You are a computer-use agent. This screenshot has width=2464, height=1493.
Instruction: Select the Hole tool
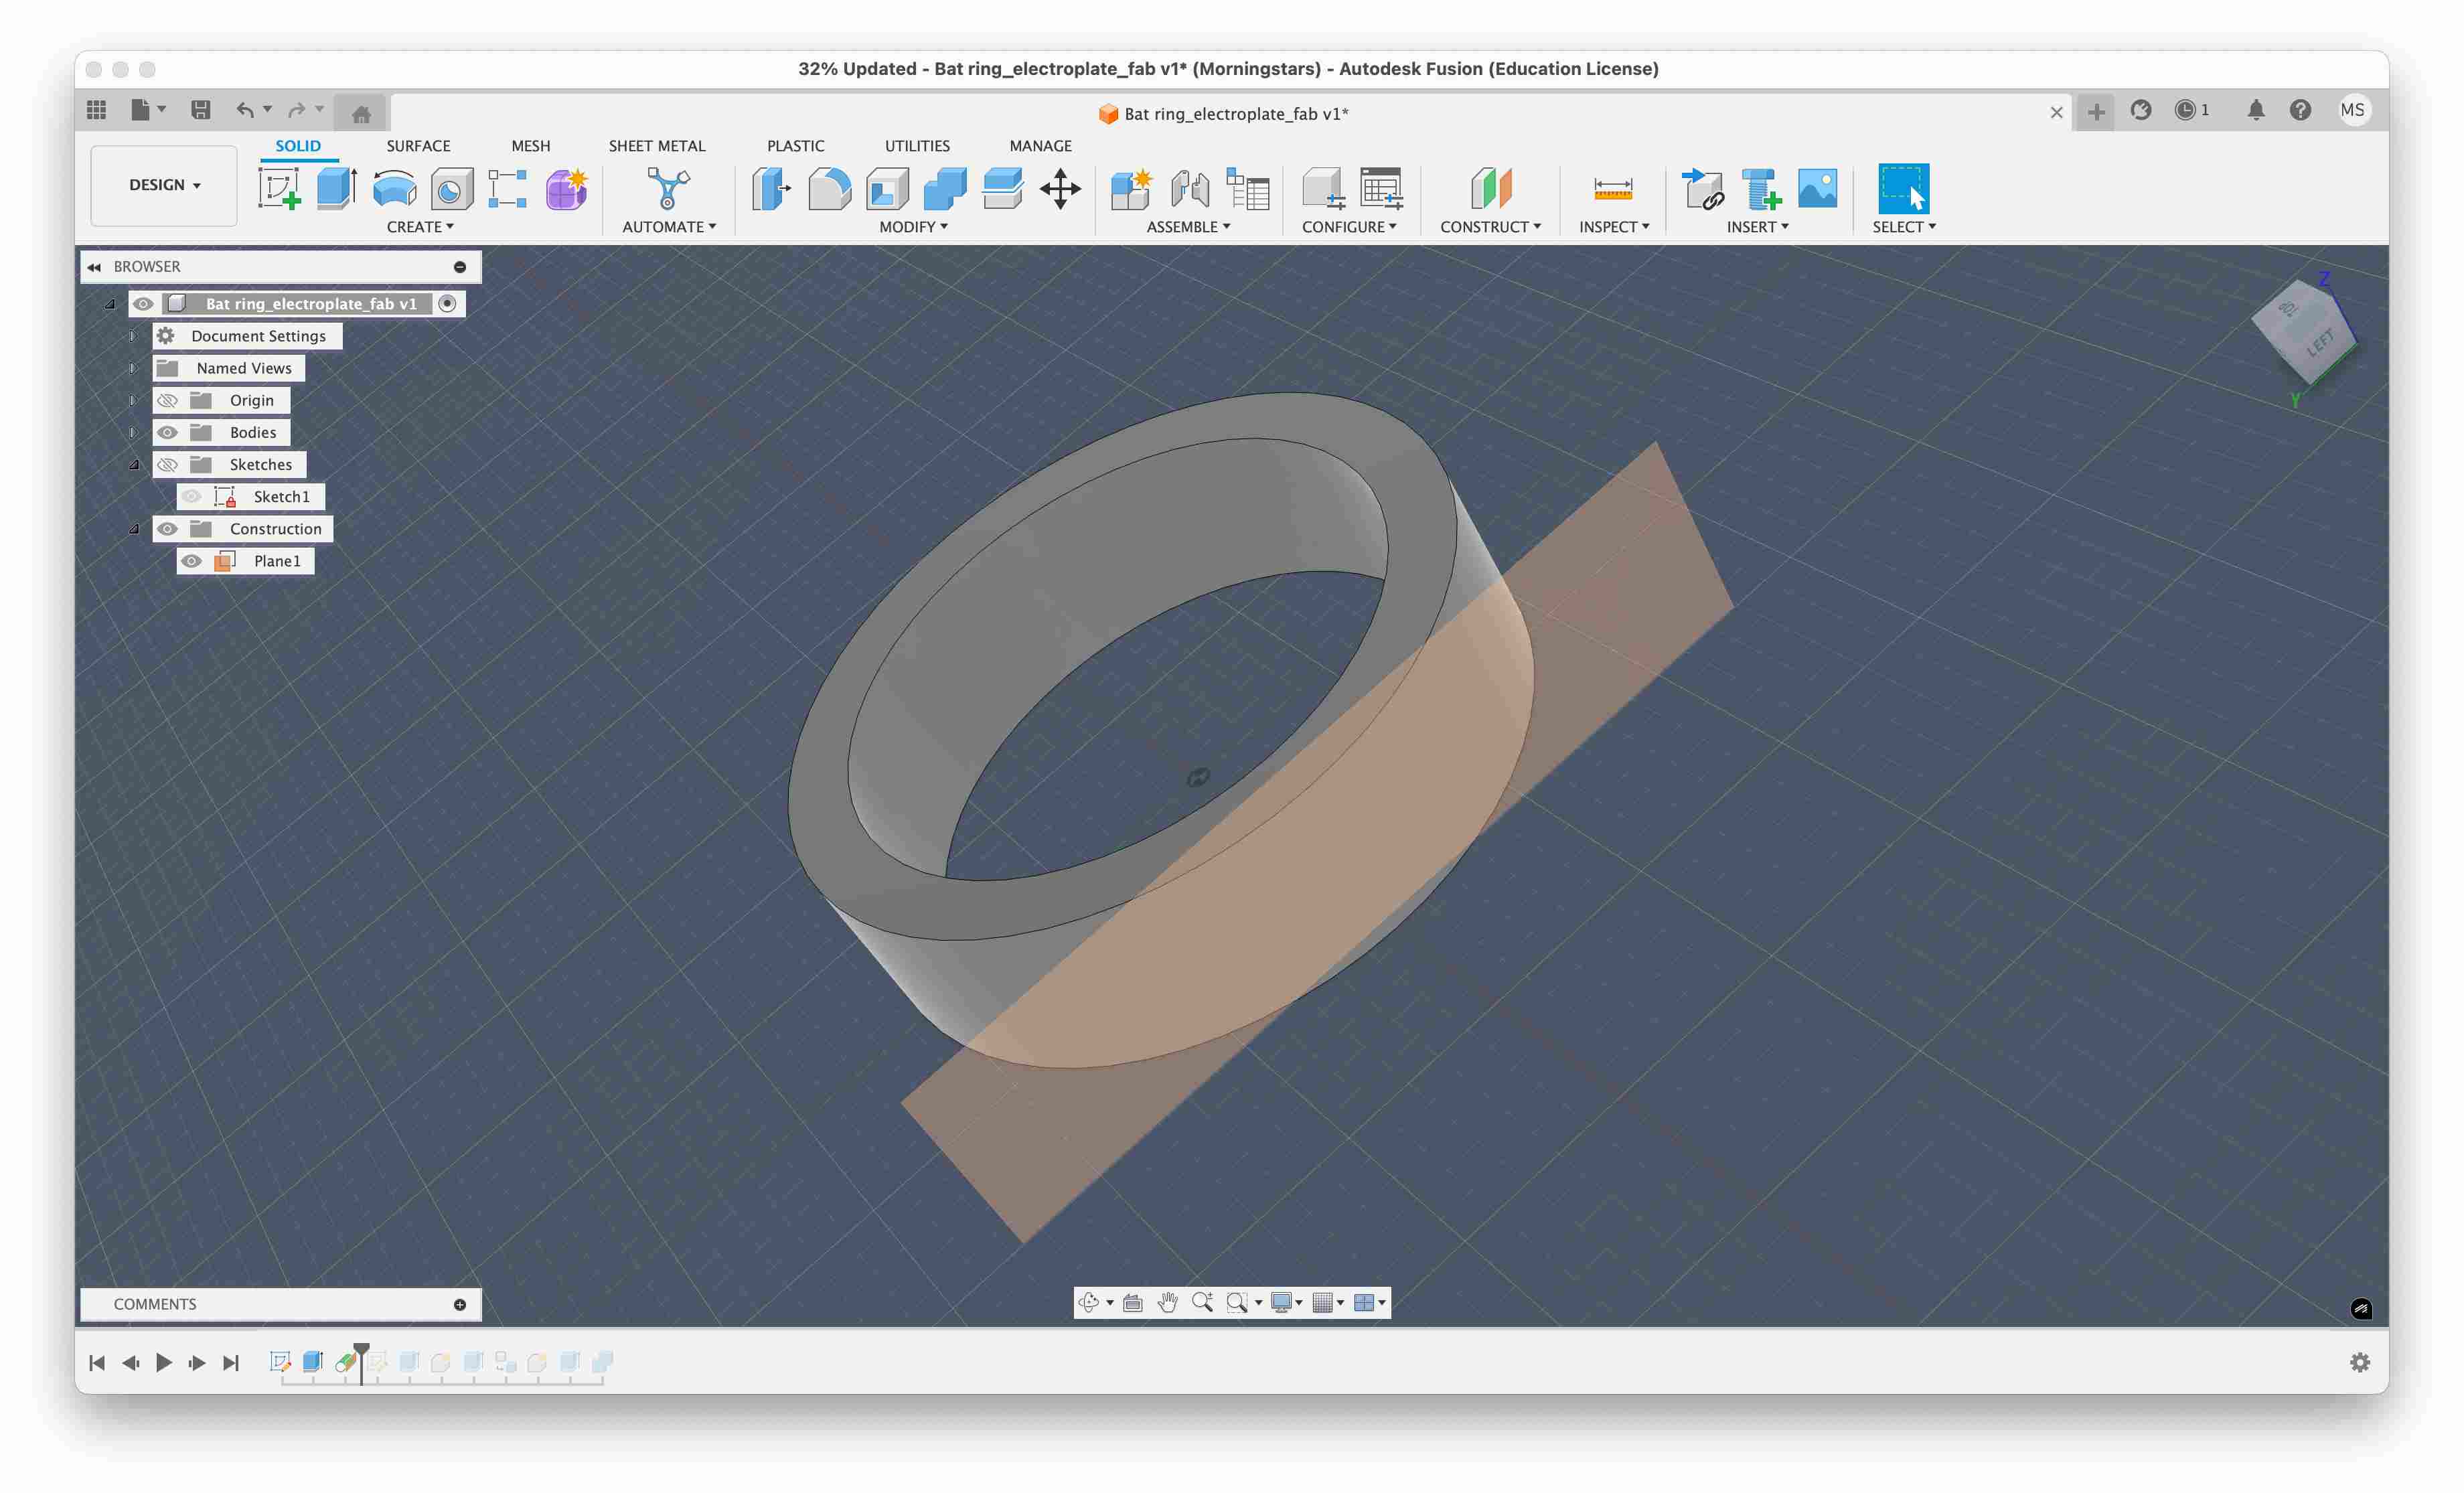(x=452, y=188)
